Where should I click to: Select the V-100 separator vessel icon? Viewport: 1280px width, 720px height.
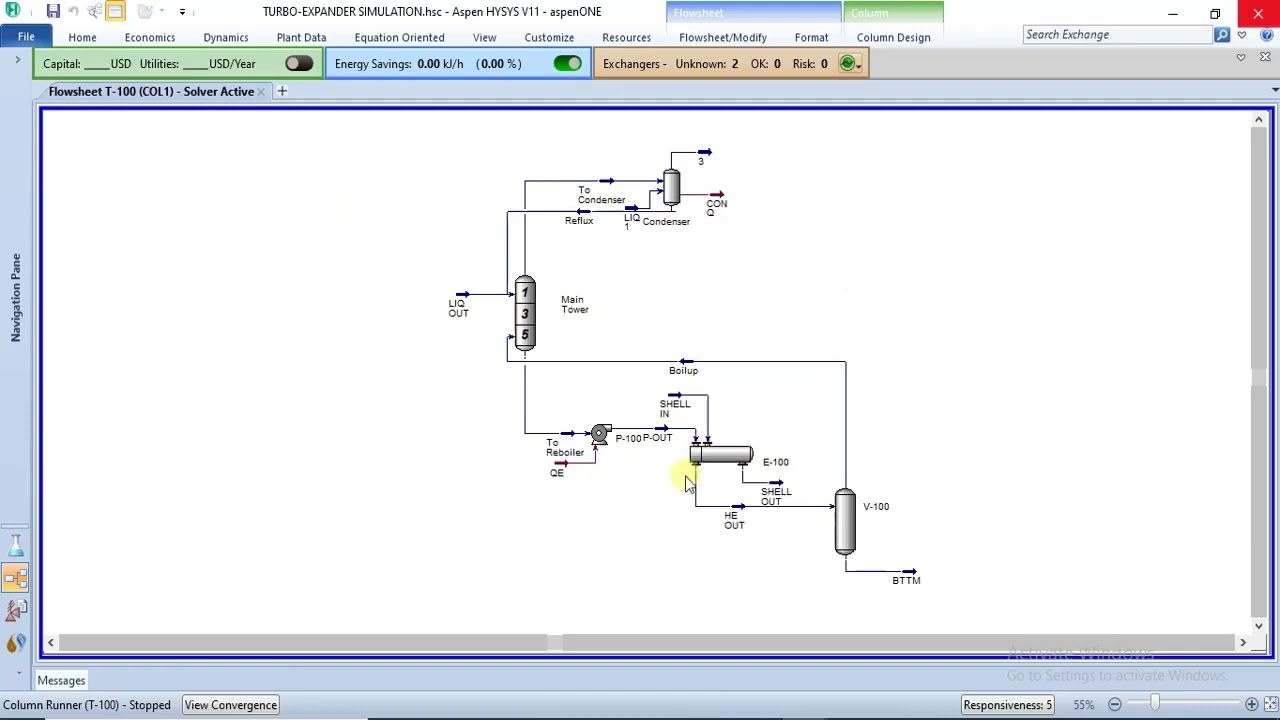coord(845,521)
